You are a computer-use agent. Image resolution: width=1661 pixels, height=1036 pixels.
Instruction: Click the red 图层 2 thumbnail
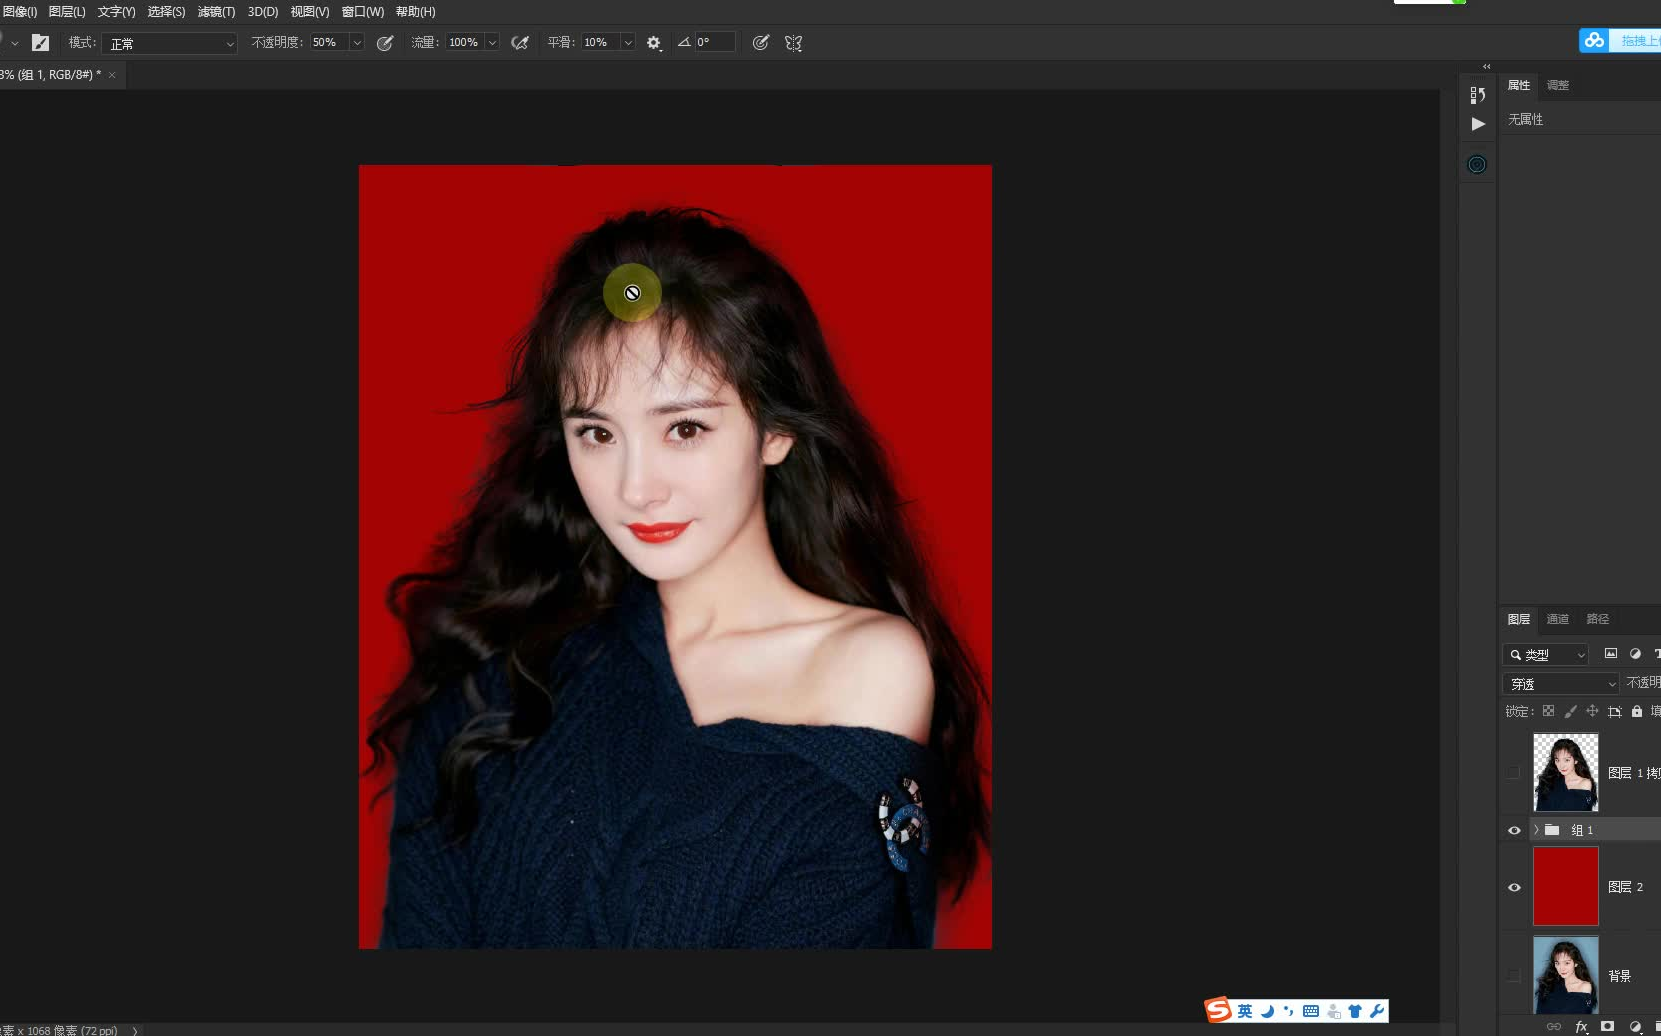tap(1565, 887)
